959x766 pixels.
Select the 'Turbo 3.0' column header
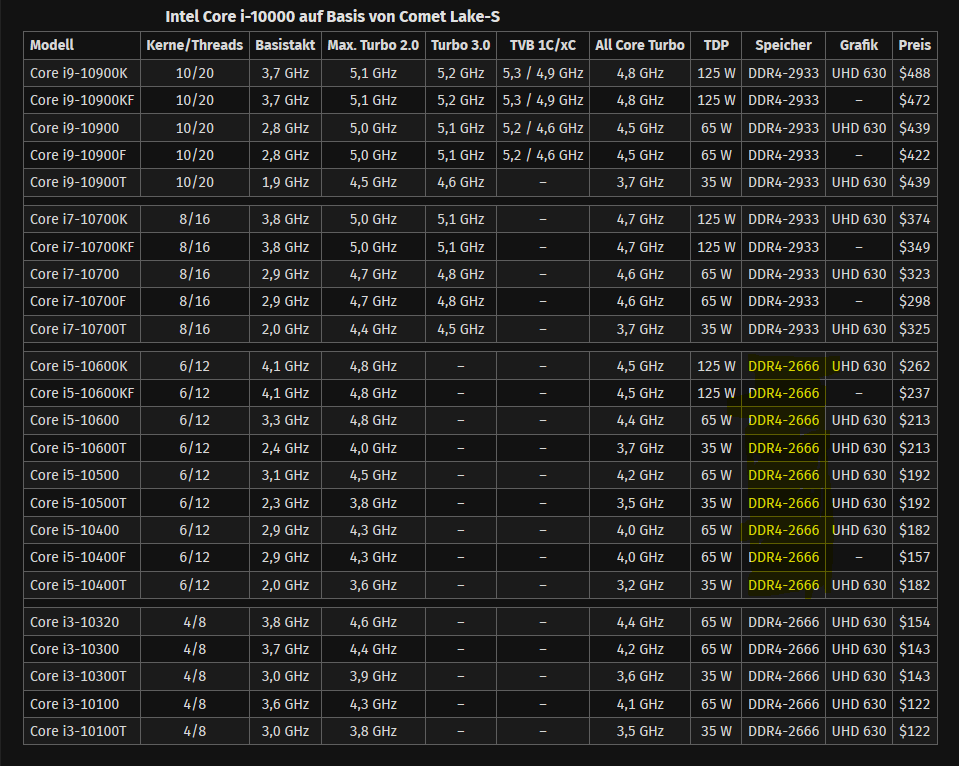(x=461, y=45)
